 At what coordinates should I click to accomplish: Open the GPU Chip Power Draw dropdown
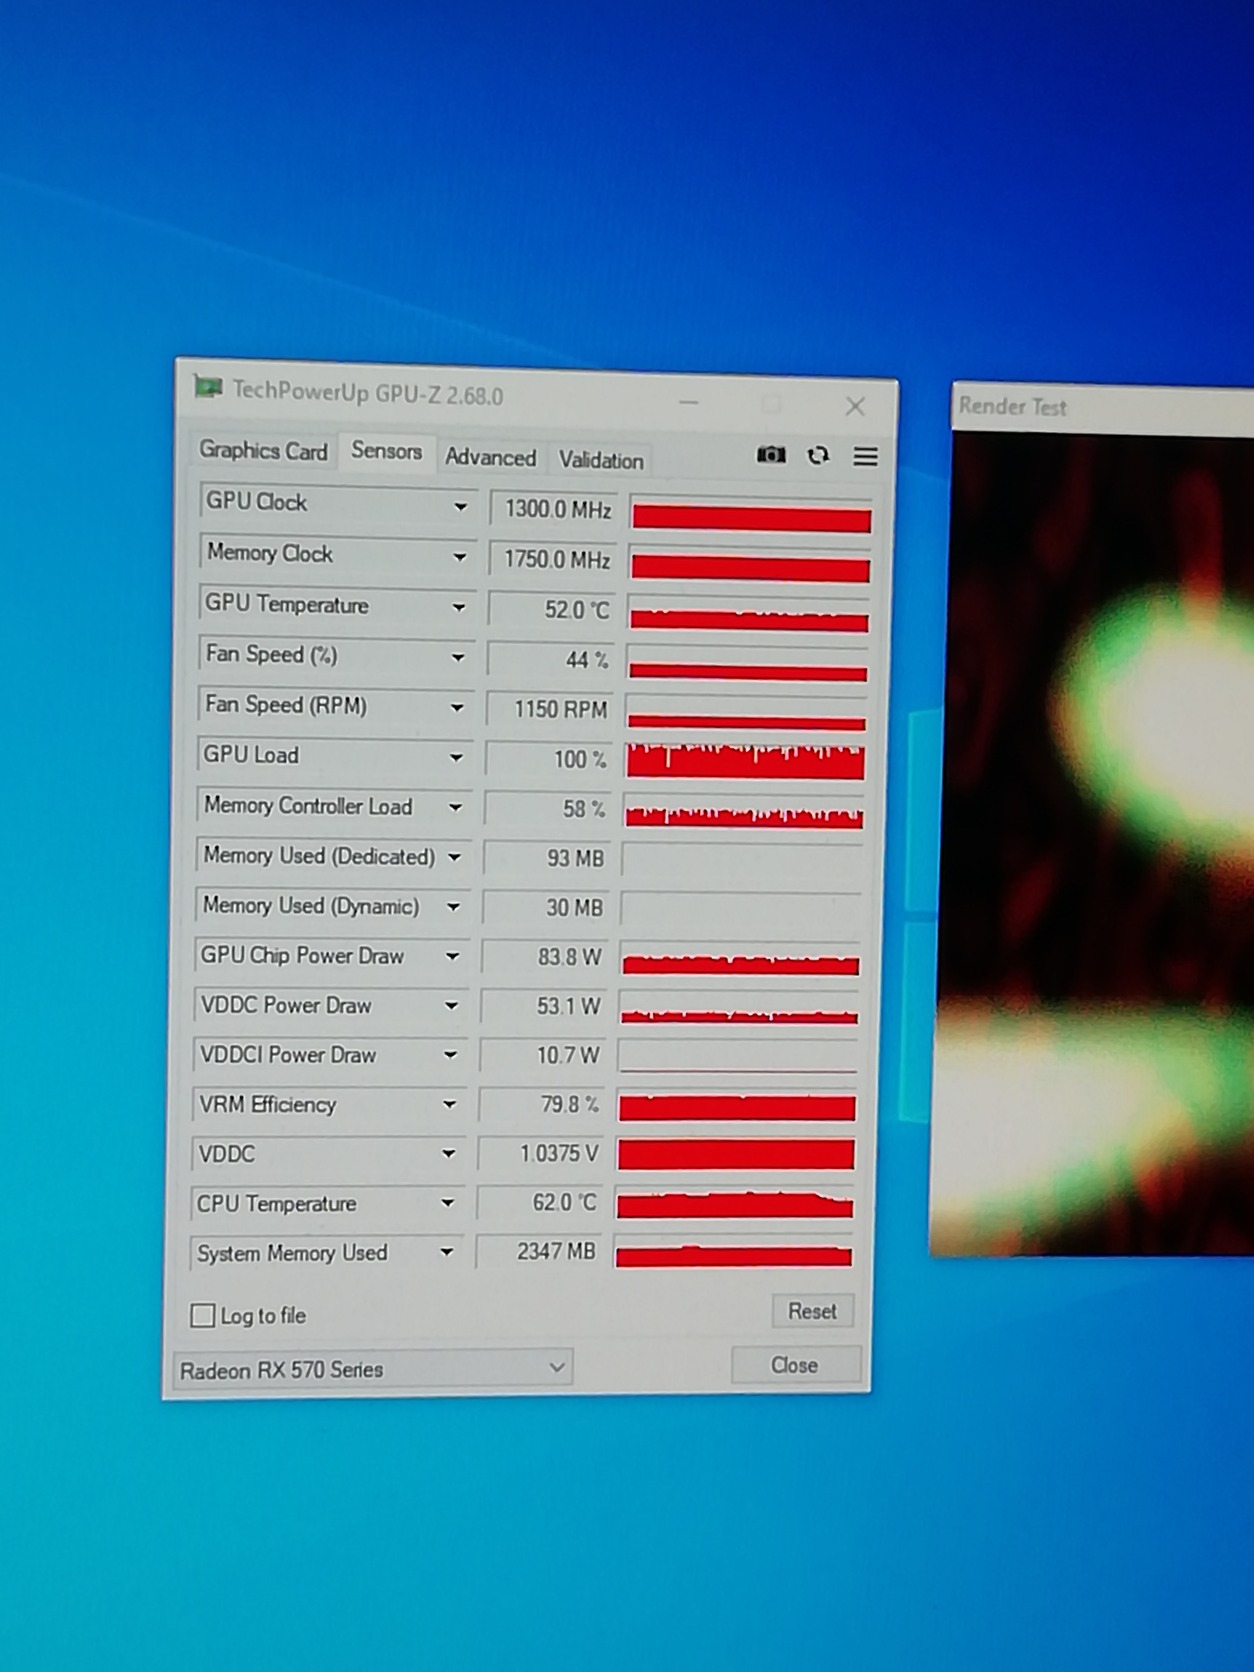click(451, 956)
